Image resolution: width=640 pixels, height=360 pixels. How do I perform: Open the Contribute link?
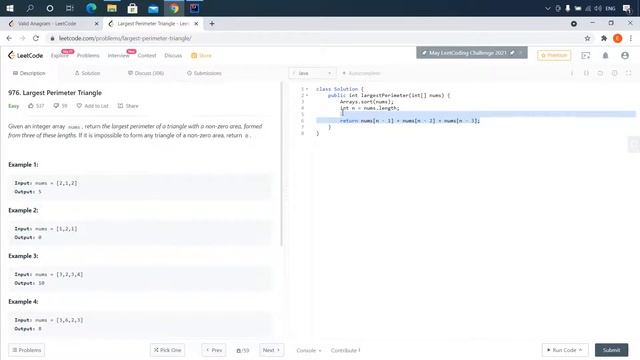(x=345, y=350)
